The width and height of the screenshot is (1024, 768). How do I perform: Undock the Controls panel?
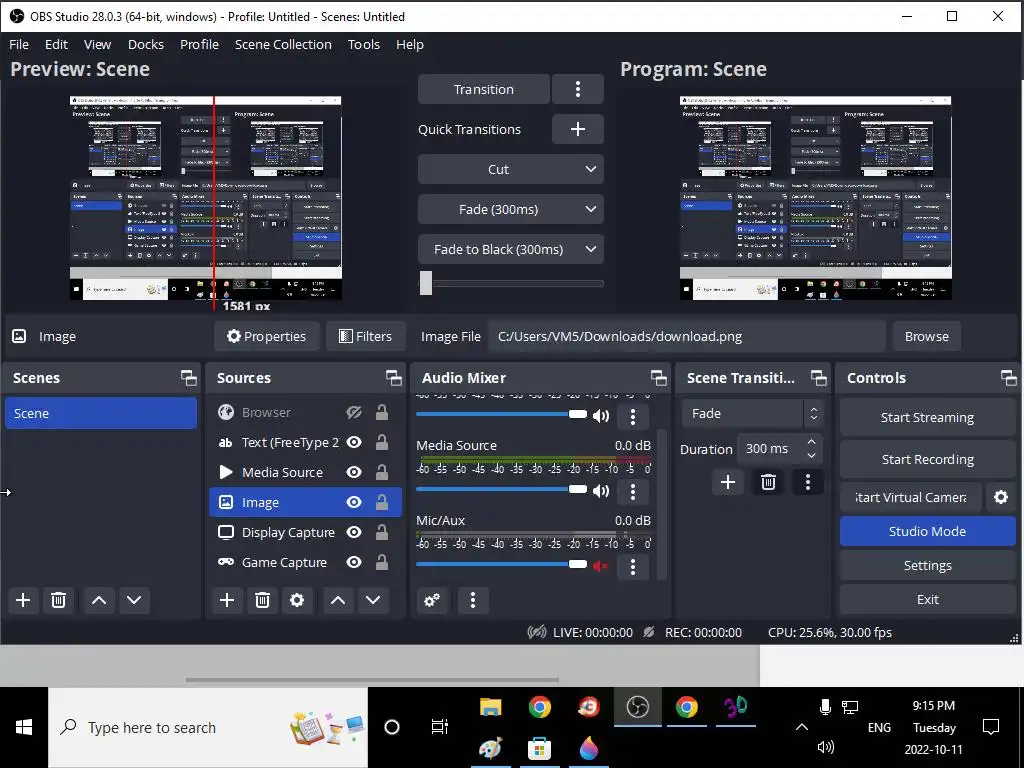[x=1008, y=378]
